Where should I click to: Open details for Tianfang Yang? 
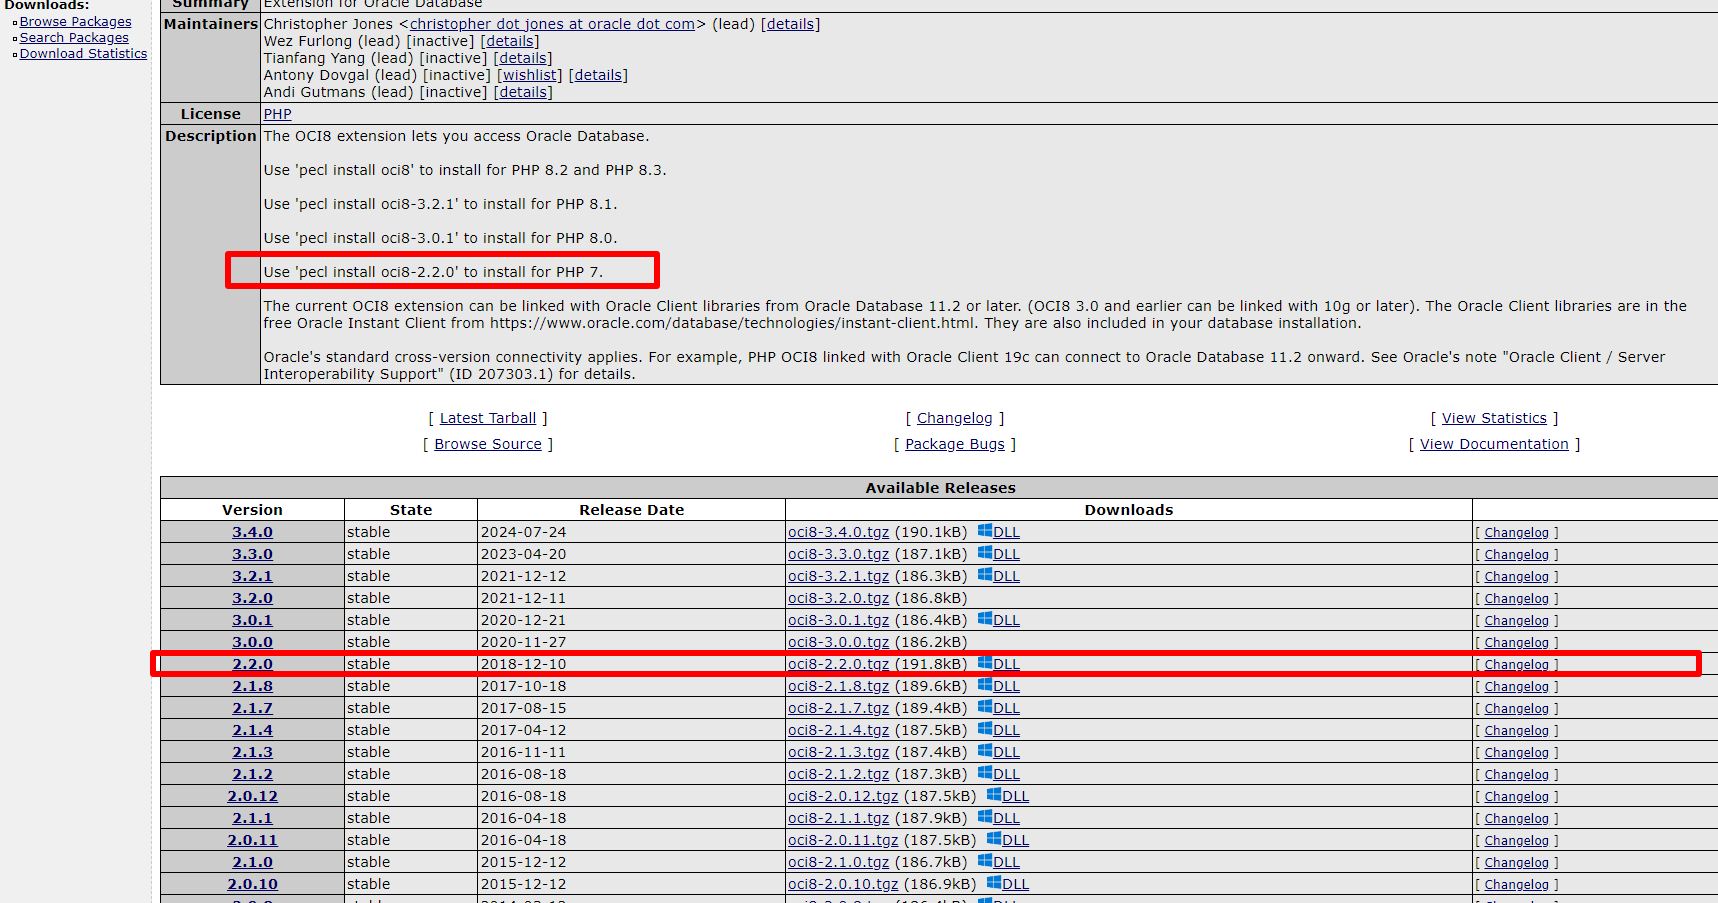(522, 58)
